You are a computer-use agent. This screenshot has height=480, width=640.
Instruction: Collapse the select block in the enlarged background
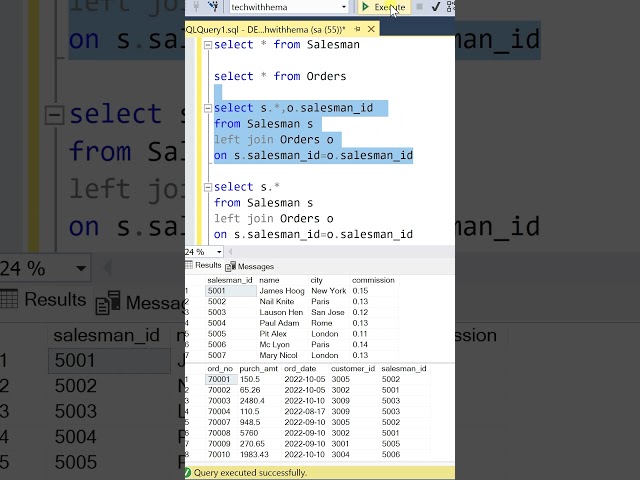click(x=54, y=115)
